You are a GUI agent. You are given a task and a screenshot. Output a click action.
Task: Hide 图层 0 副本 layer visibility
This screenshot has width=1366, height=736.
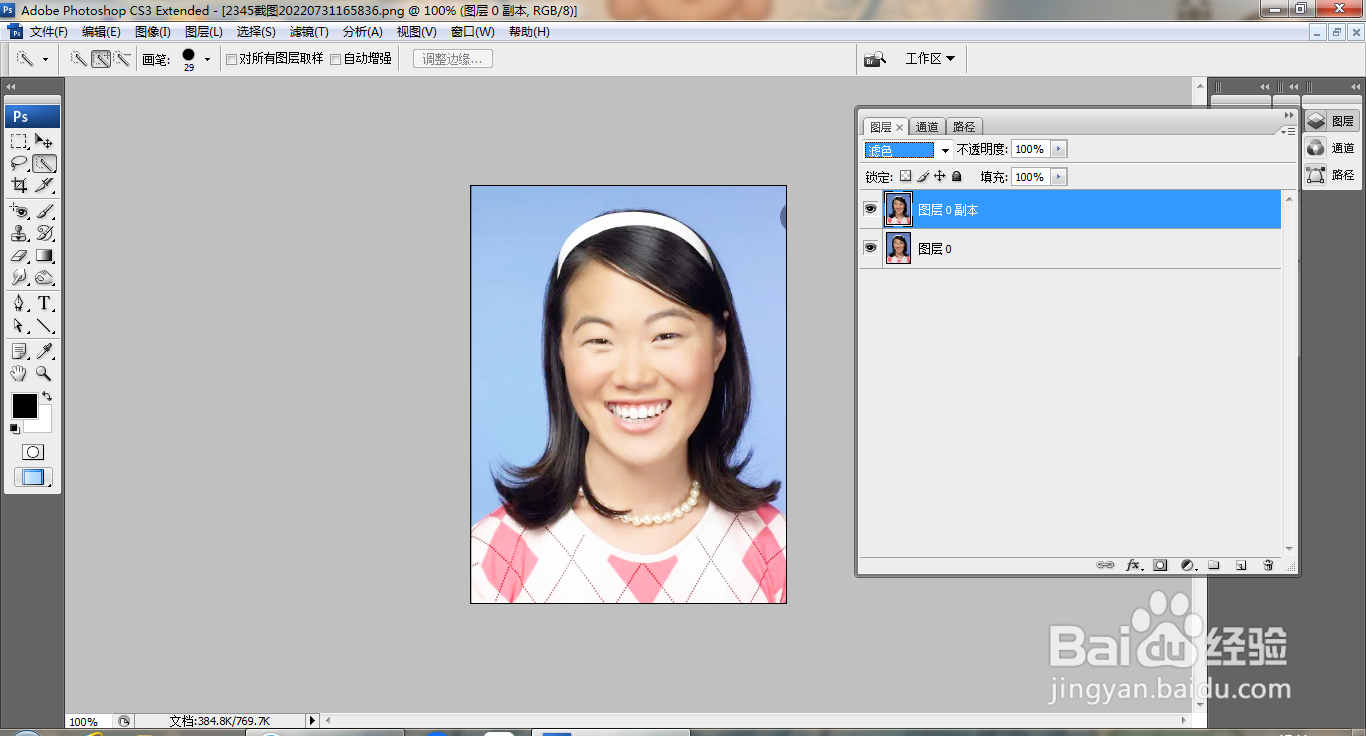870,209
